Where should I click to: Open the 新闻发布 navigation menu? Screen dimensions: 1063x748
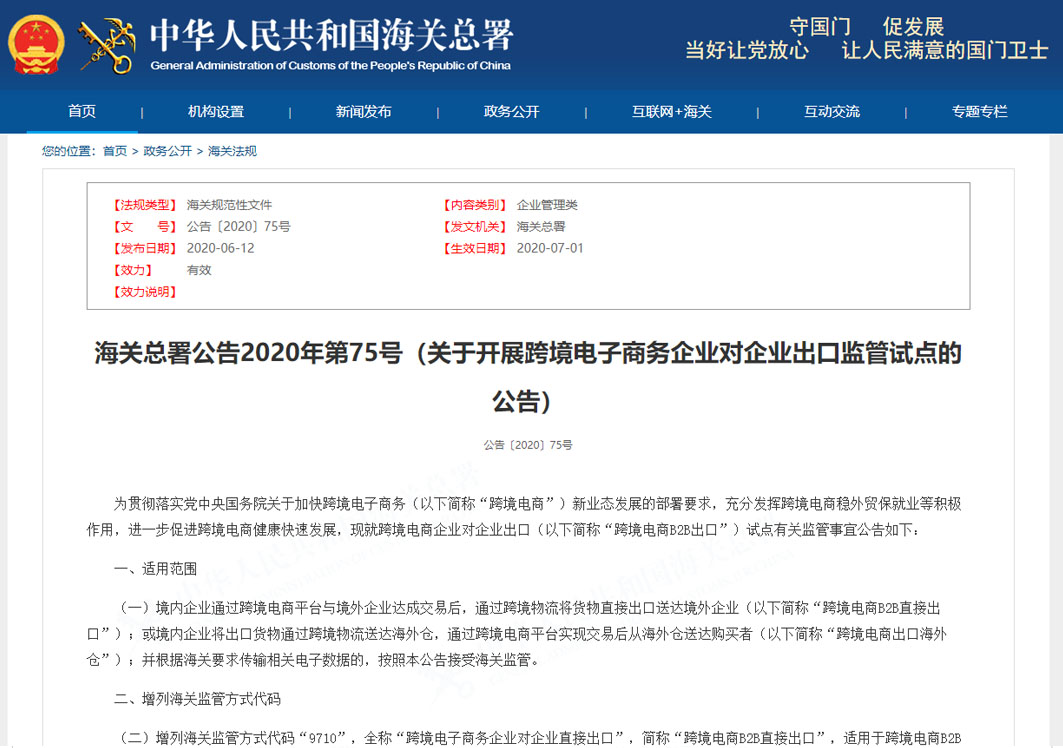[364, 111]
